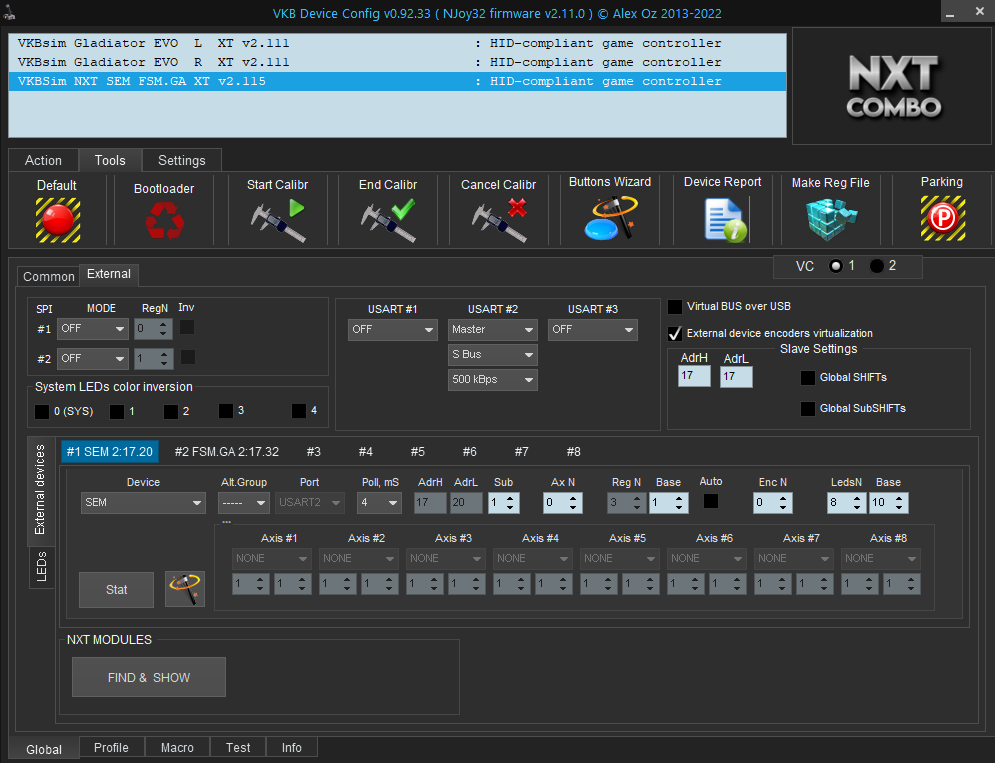Select the #2 FSM.GA 2:17.32 device tab
The image size is (995, 763).
point(227,452)
